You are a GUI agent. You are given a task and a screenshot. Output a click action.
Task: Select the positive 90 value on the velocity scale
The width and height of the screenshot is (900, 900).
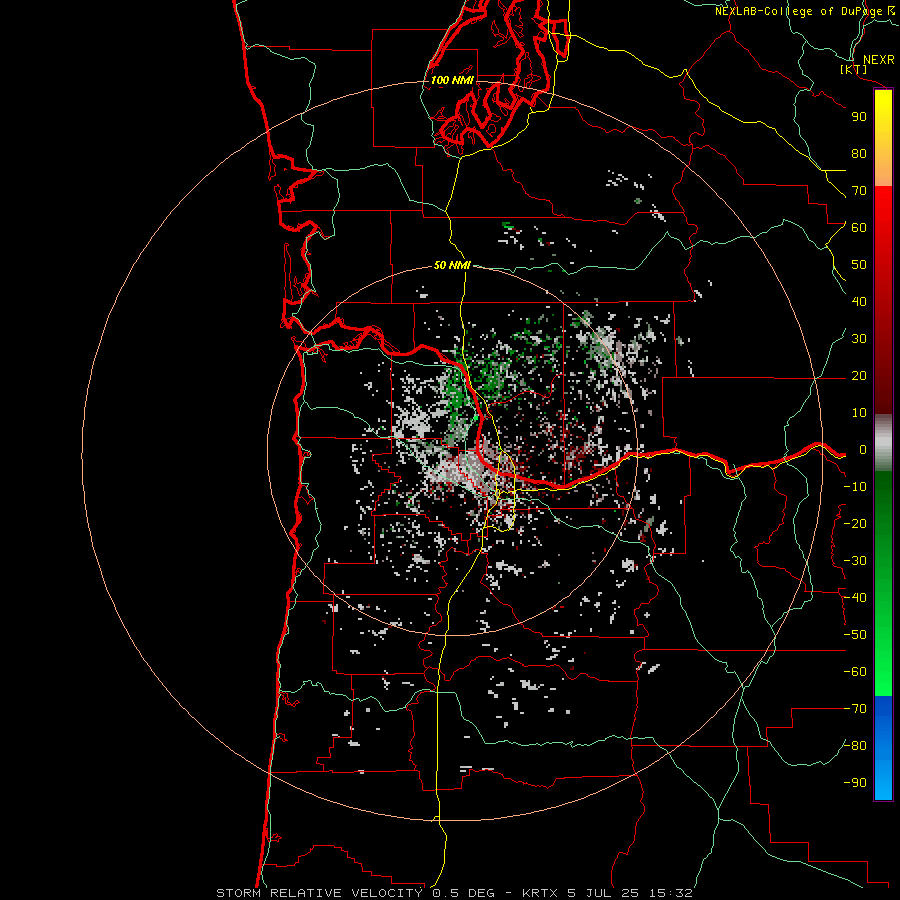coord(859,117)
